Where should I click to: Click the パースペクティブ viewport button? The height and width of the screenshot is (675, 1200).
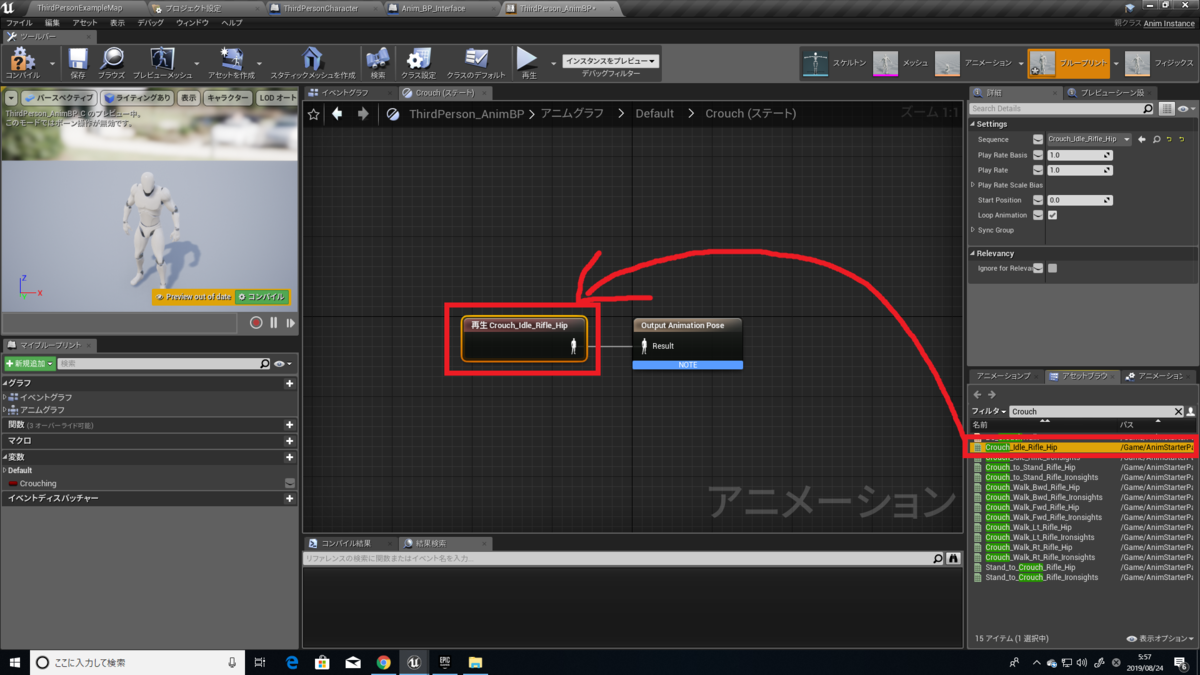point(58,98)
